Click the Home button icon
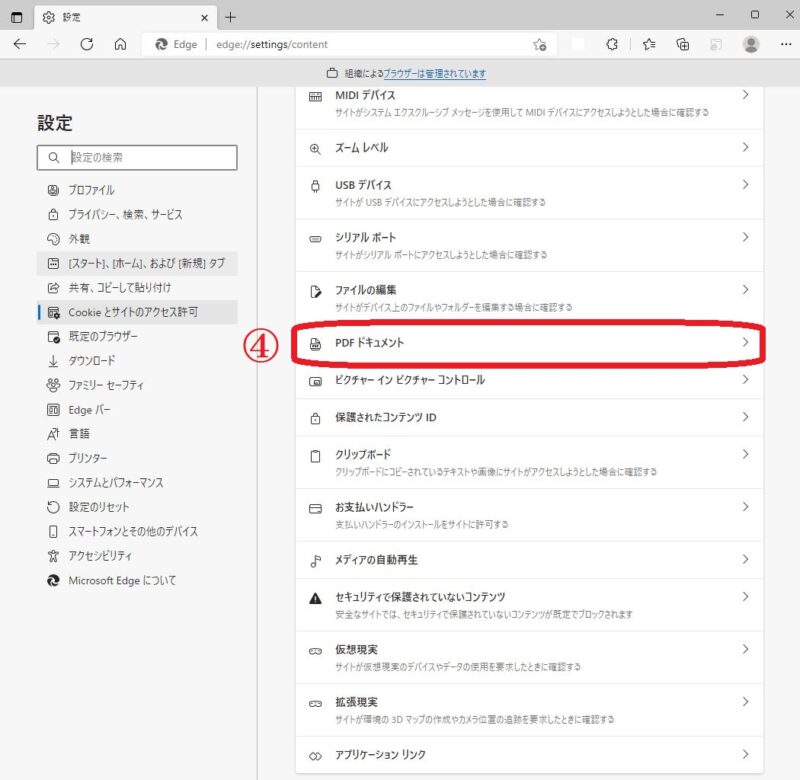The image size is (800, 780). coord(122,44)
